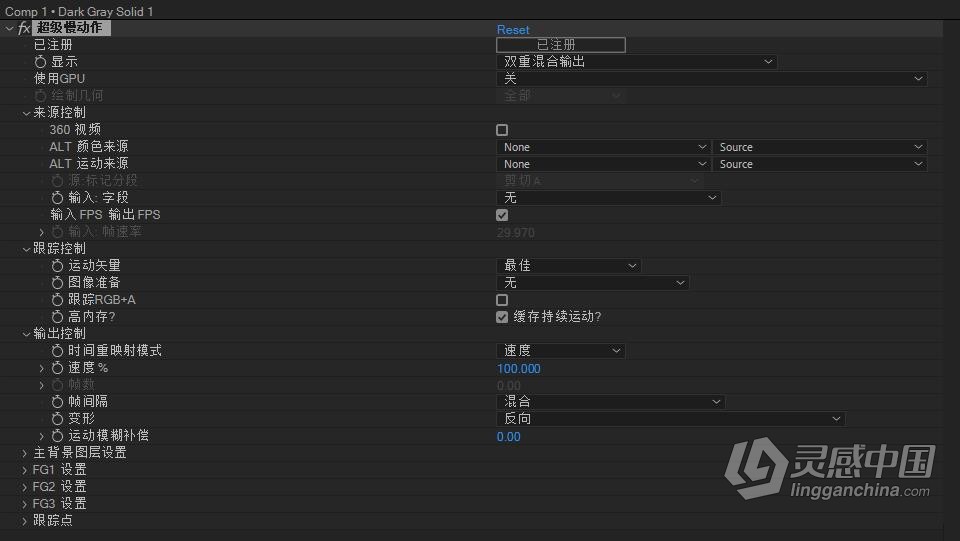Open the ALT 颜色来源 None layer dropdown

click(603, 147)
